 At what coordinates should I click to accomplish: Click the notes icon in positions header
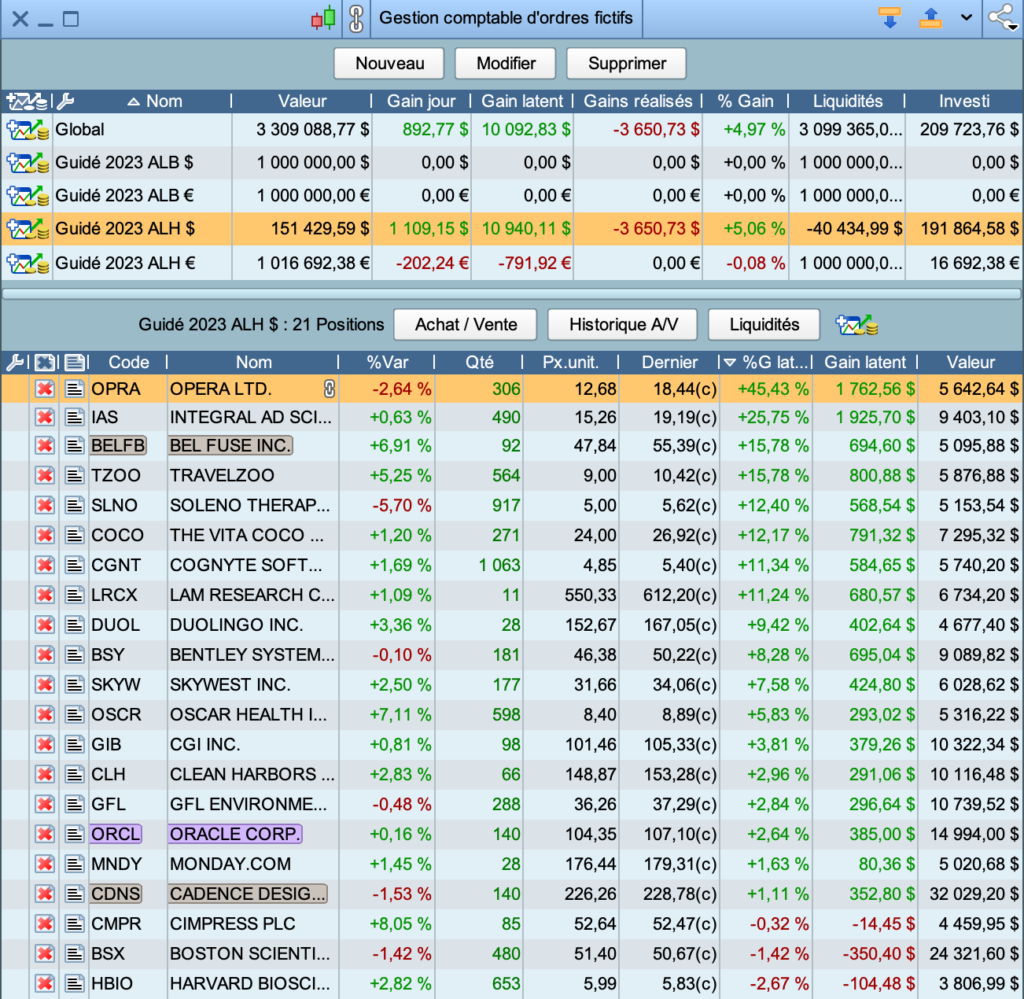74,362
